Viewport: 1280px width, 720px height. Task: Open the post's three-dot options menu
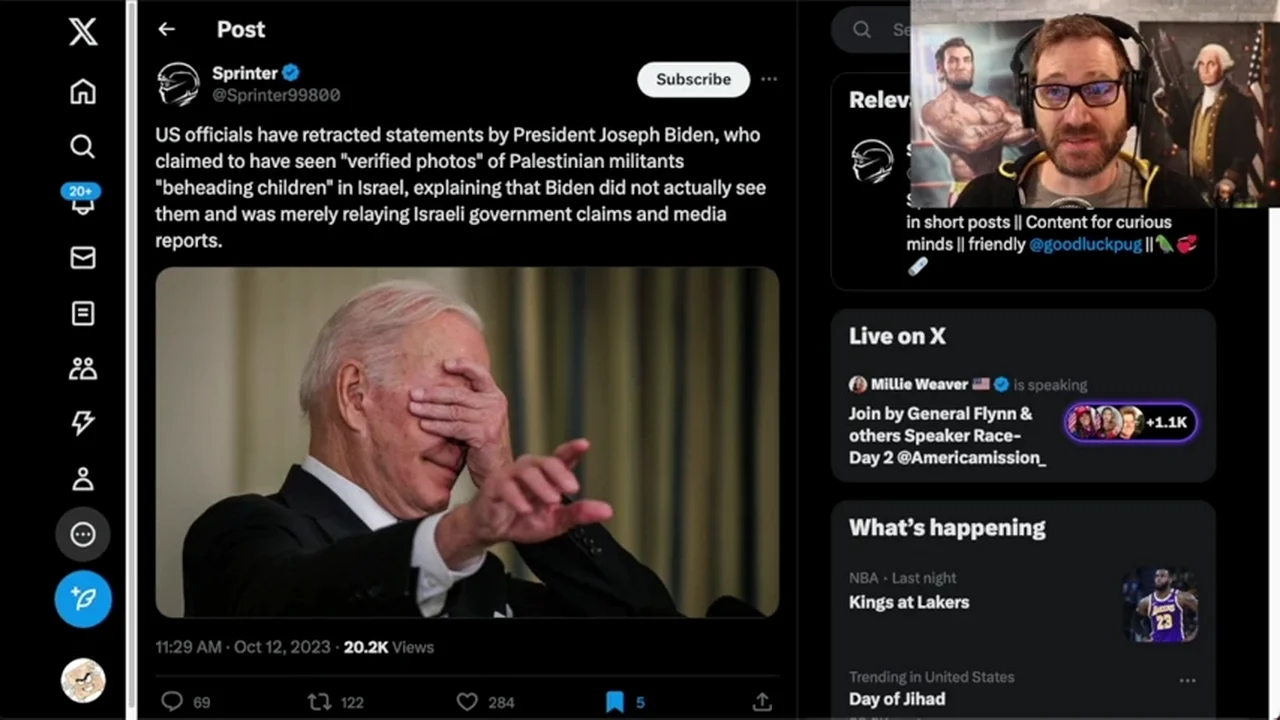[x=769, y=79]
